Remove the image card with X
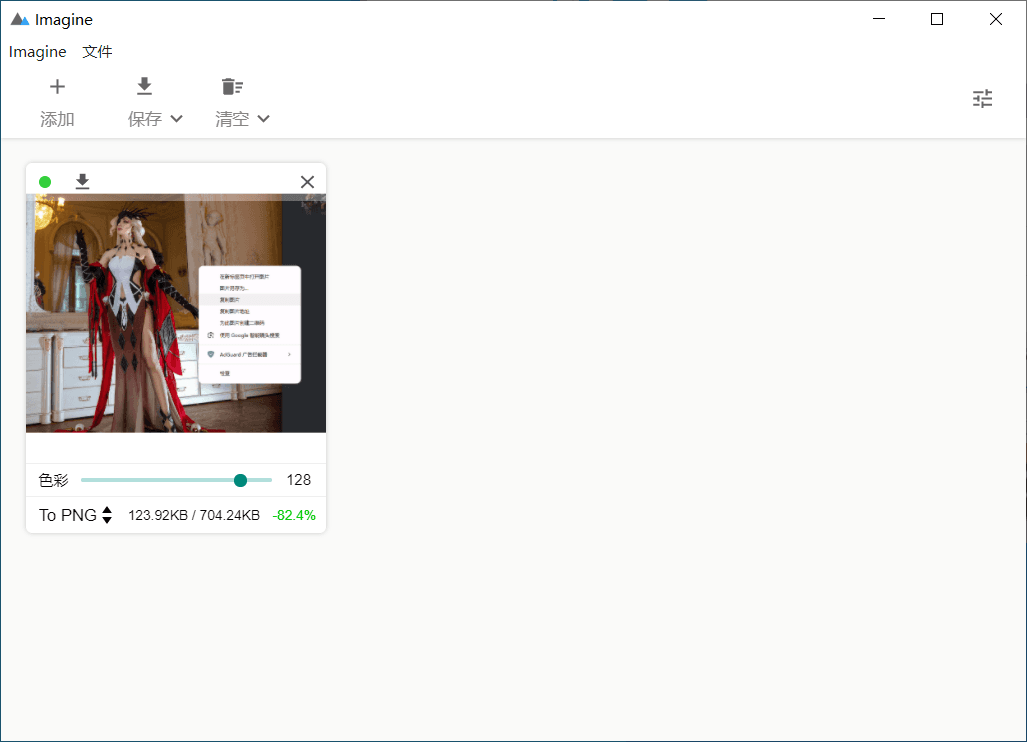Screen dimensions: 1027x742 tap(307, 182)
